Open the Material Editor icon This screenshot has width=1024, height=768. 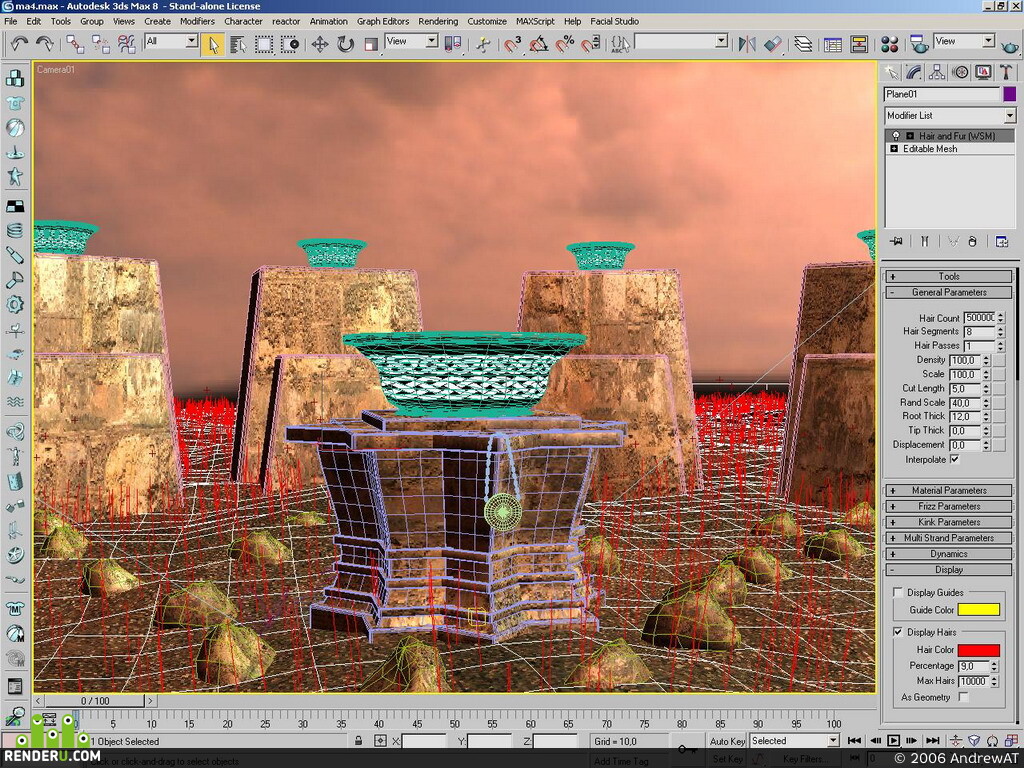click(889, 44)
